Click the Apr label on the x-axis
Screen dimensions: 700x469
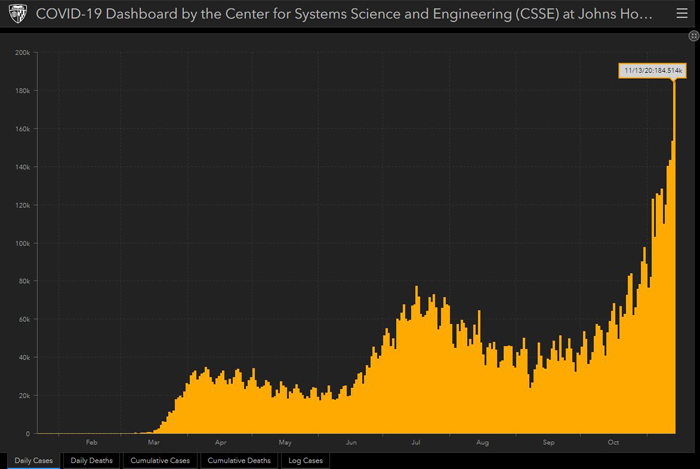tap(221, 442)
